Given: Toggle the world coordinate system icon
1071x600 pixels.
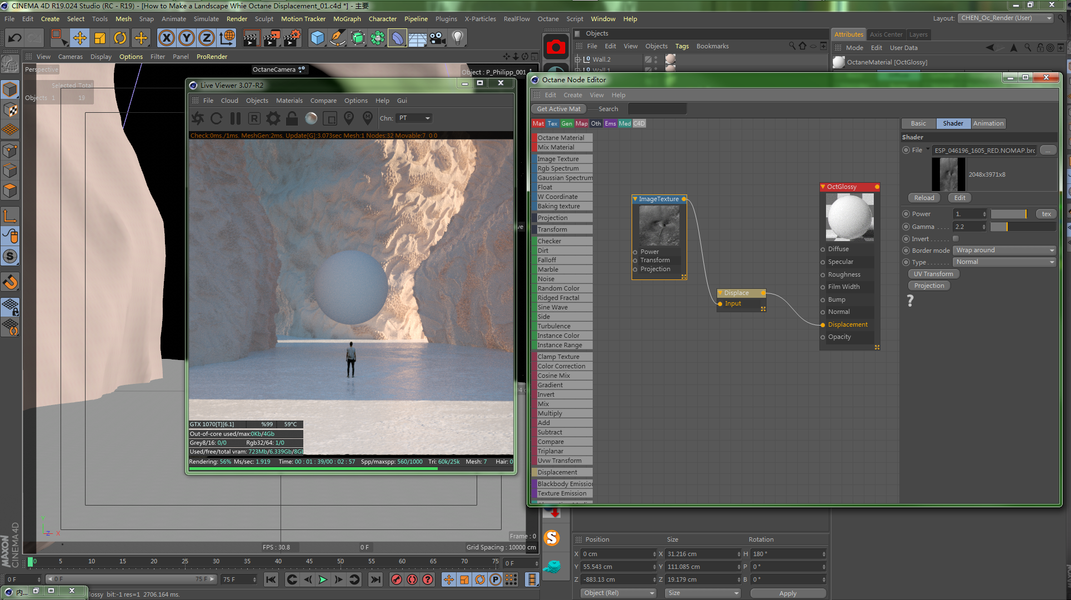Looking at the screenshot, I should (x=227, y=38).
